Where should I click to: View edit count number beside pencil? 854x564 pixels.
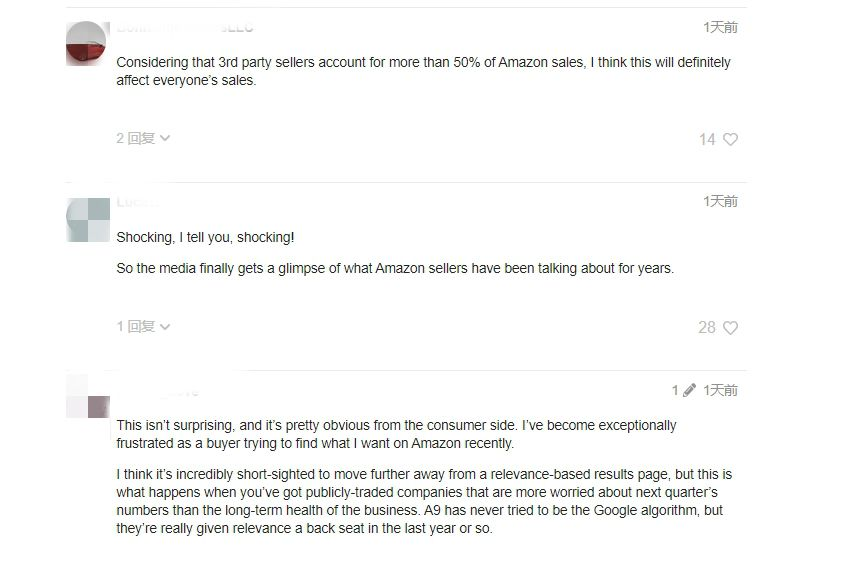coord(675,390)
